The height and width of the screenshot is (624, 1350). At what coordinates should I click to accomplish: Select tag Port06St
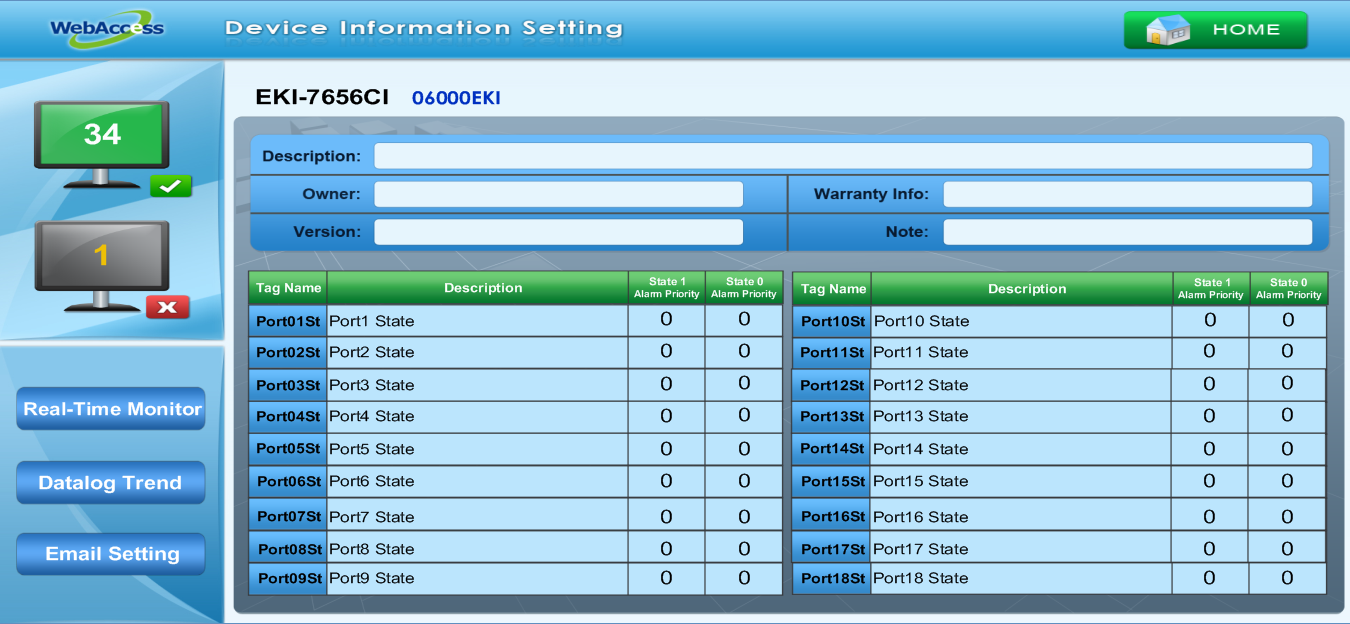point(288,481)
